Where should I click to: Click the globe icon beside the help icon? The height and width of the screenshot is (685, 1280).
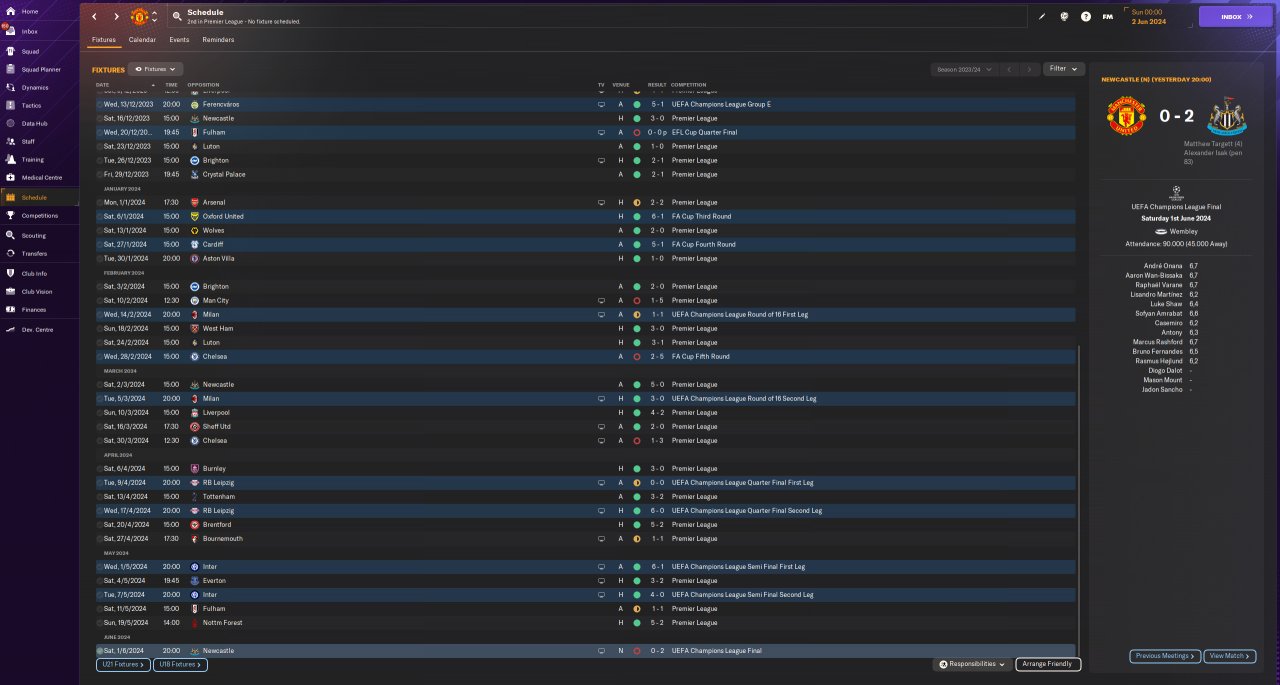(1064, 16)
